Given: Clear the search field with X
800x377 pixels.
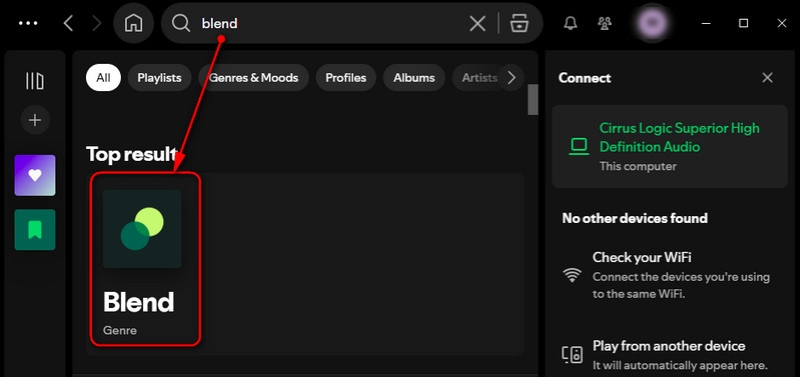Looking at the screenshot, I should (x=478, y=23).
